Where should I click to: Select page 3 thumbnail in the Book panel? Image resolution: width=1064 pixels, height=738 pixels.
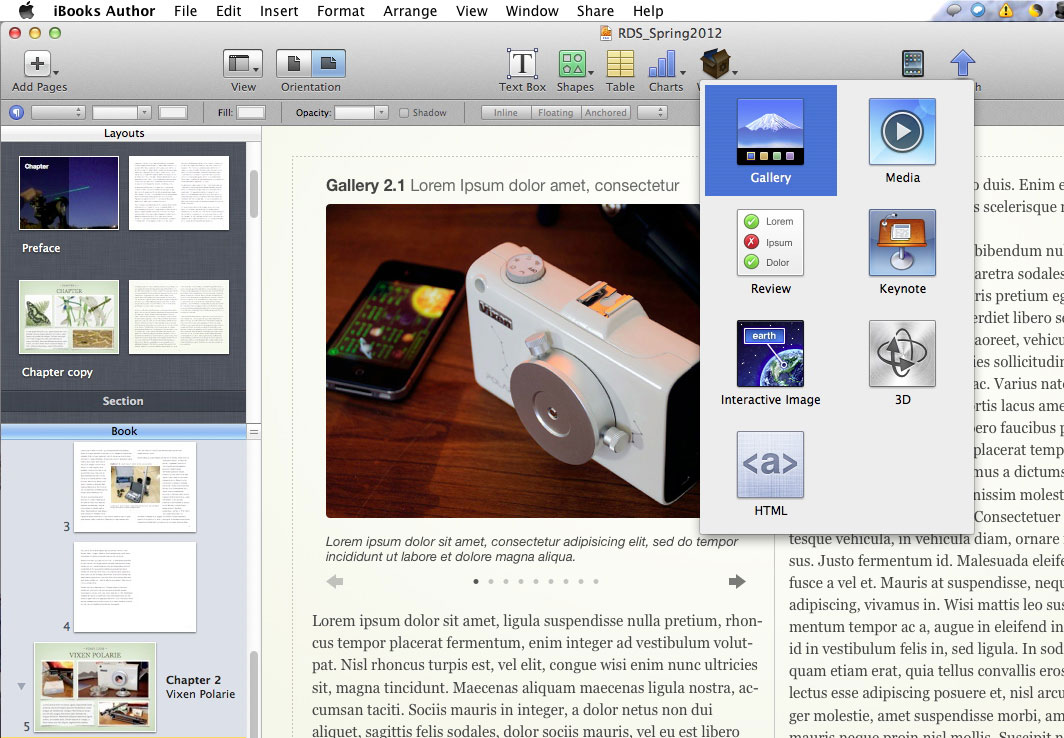[135, 487]
